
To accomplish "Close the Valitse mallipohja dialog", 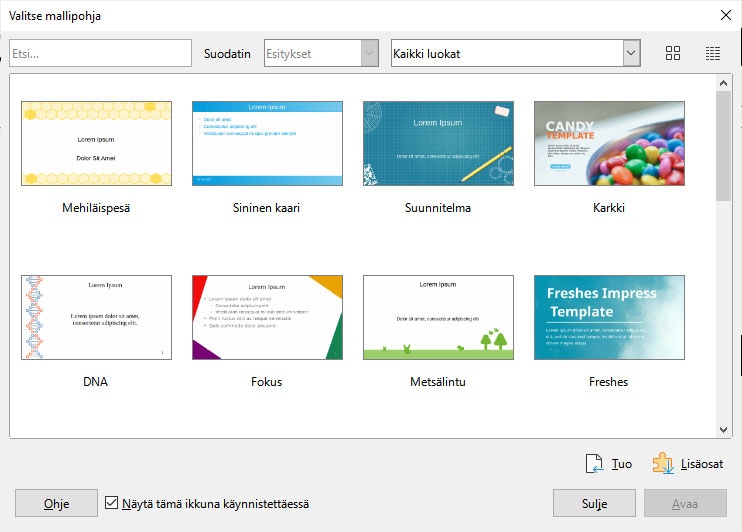I will [x=725, y=15].
